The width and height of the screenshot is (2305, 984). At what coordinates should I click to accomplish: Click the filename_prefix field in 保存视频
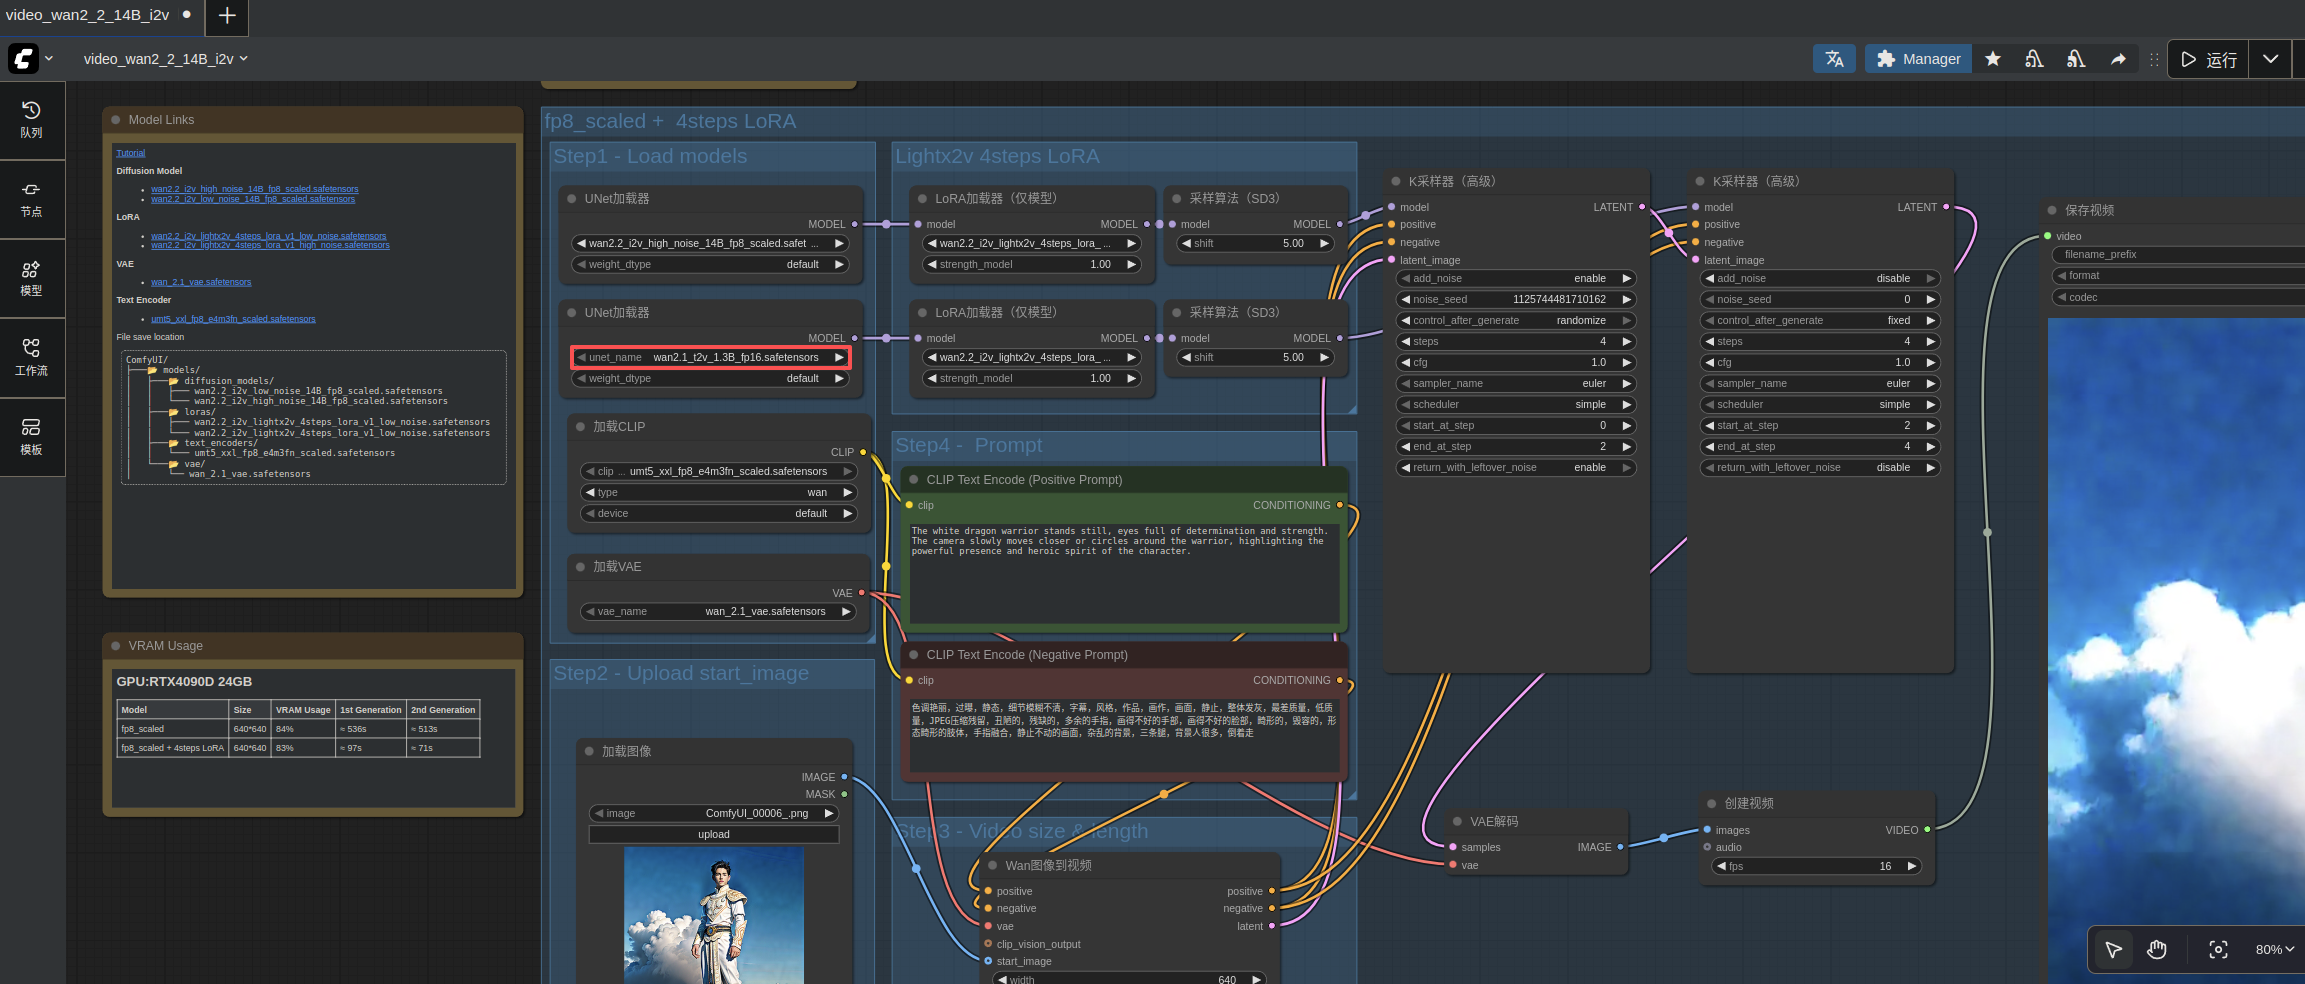click(2177, 255)
